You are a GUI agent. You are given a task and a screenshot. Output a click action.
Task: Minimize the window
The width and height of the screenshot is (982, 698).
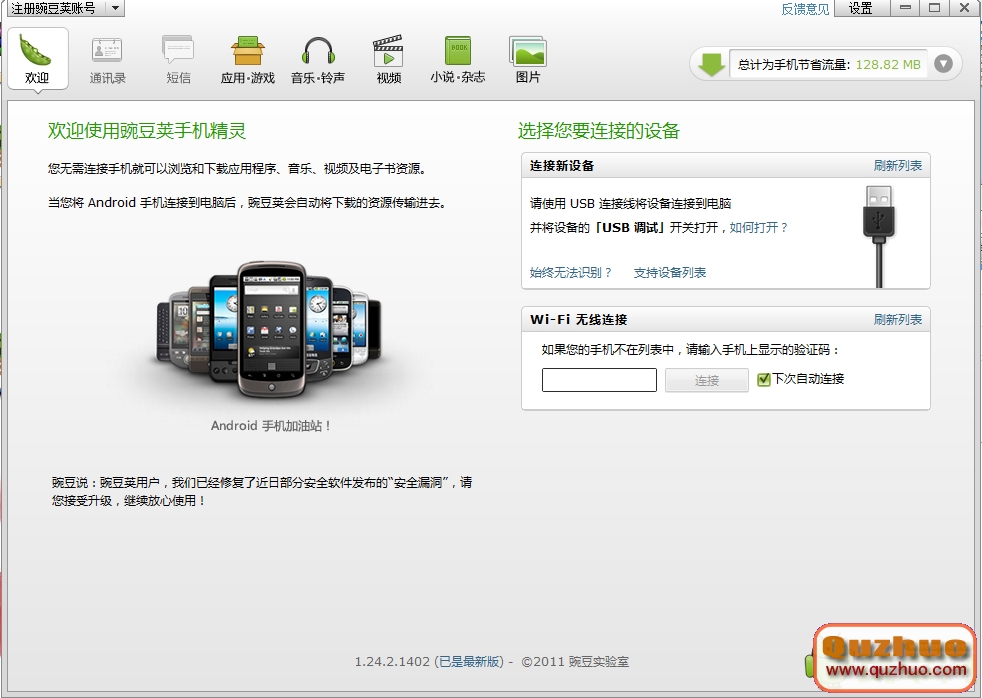point(905,8)
